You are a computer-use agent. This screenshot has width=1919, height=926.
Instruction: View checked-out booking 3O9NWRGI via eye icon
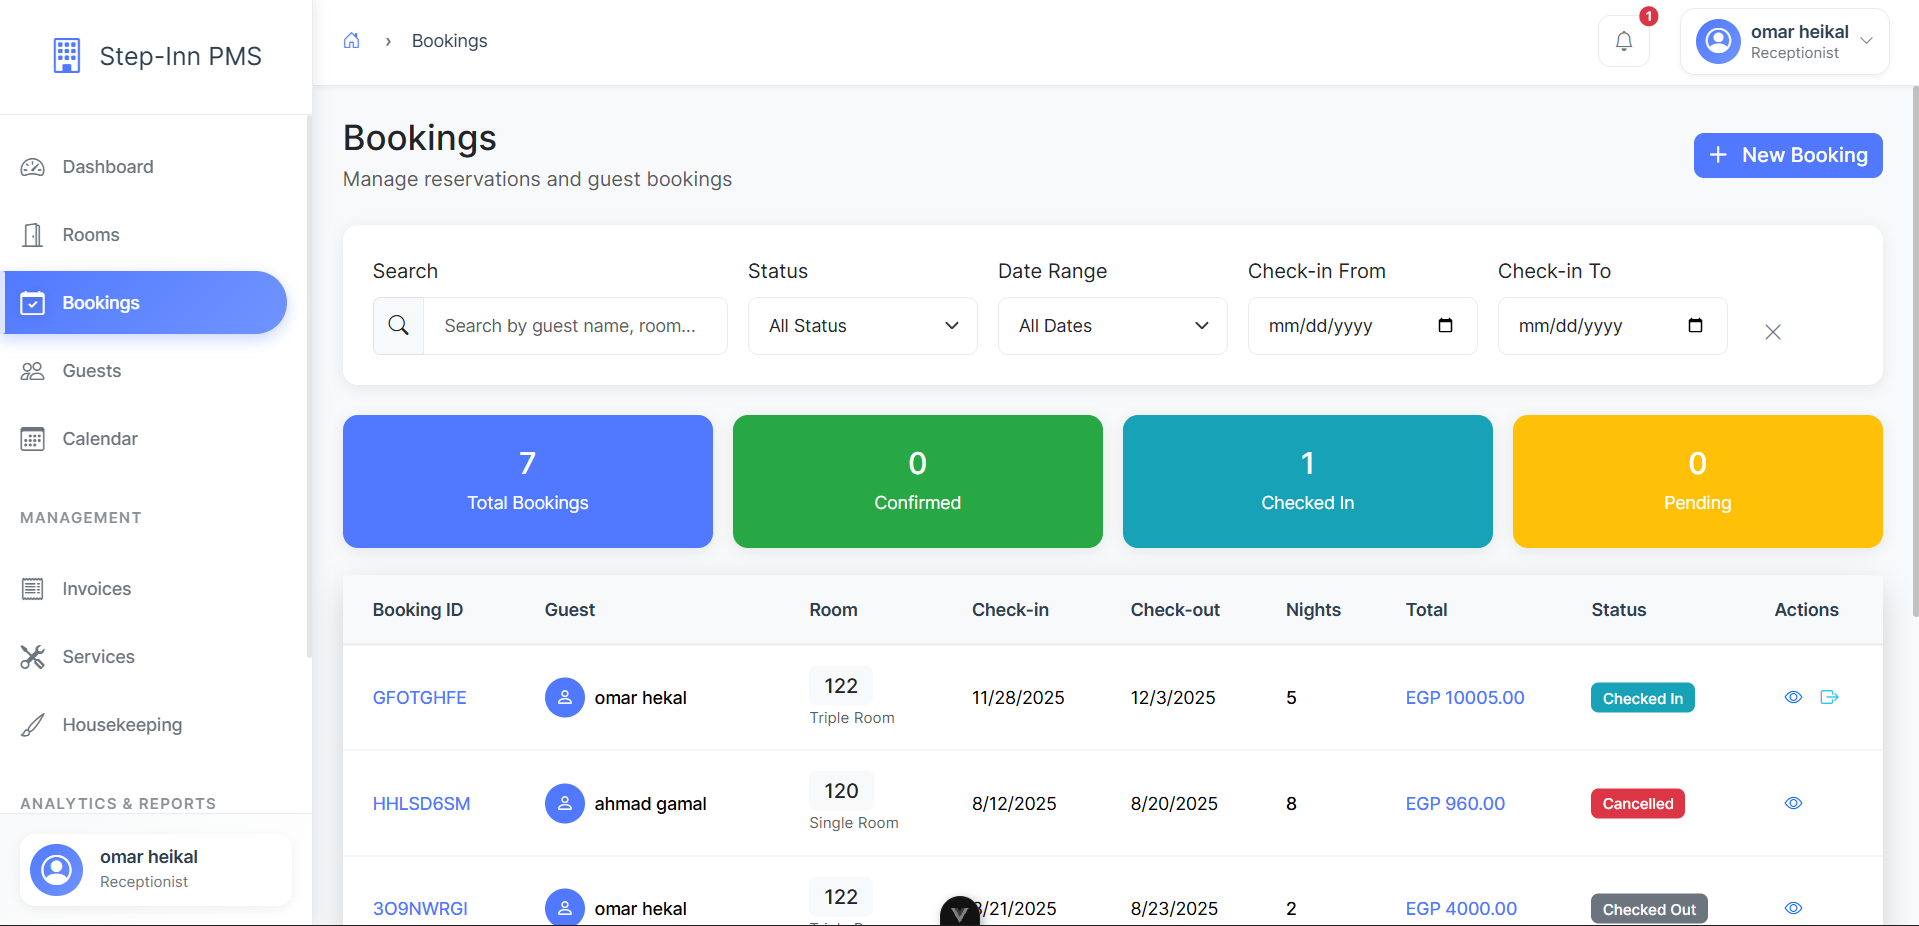point(1793,908)
